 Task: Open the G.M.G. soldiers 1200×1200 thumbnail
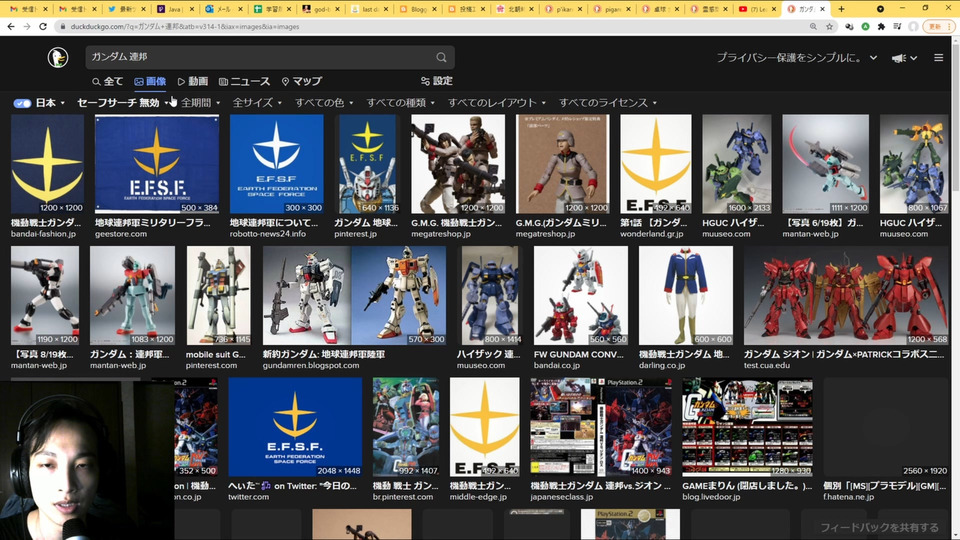click(x=458, y=164)
